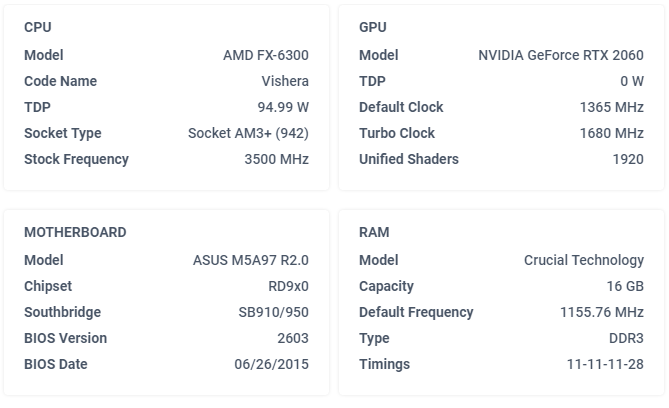Select the RAM capacity 16 GB value
The height and width of the screenshot is (408, 669).
click(624, 286)
